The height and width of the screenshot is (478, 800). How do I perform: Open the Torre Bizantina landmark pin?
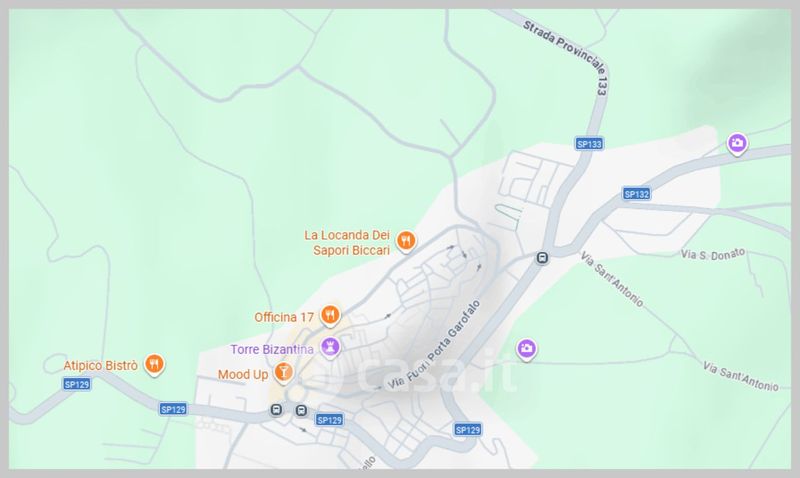[330, 348]
